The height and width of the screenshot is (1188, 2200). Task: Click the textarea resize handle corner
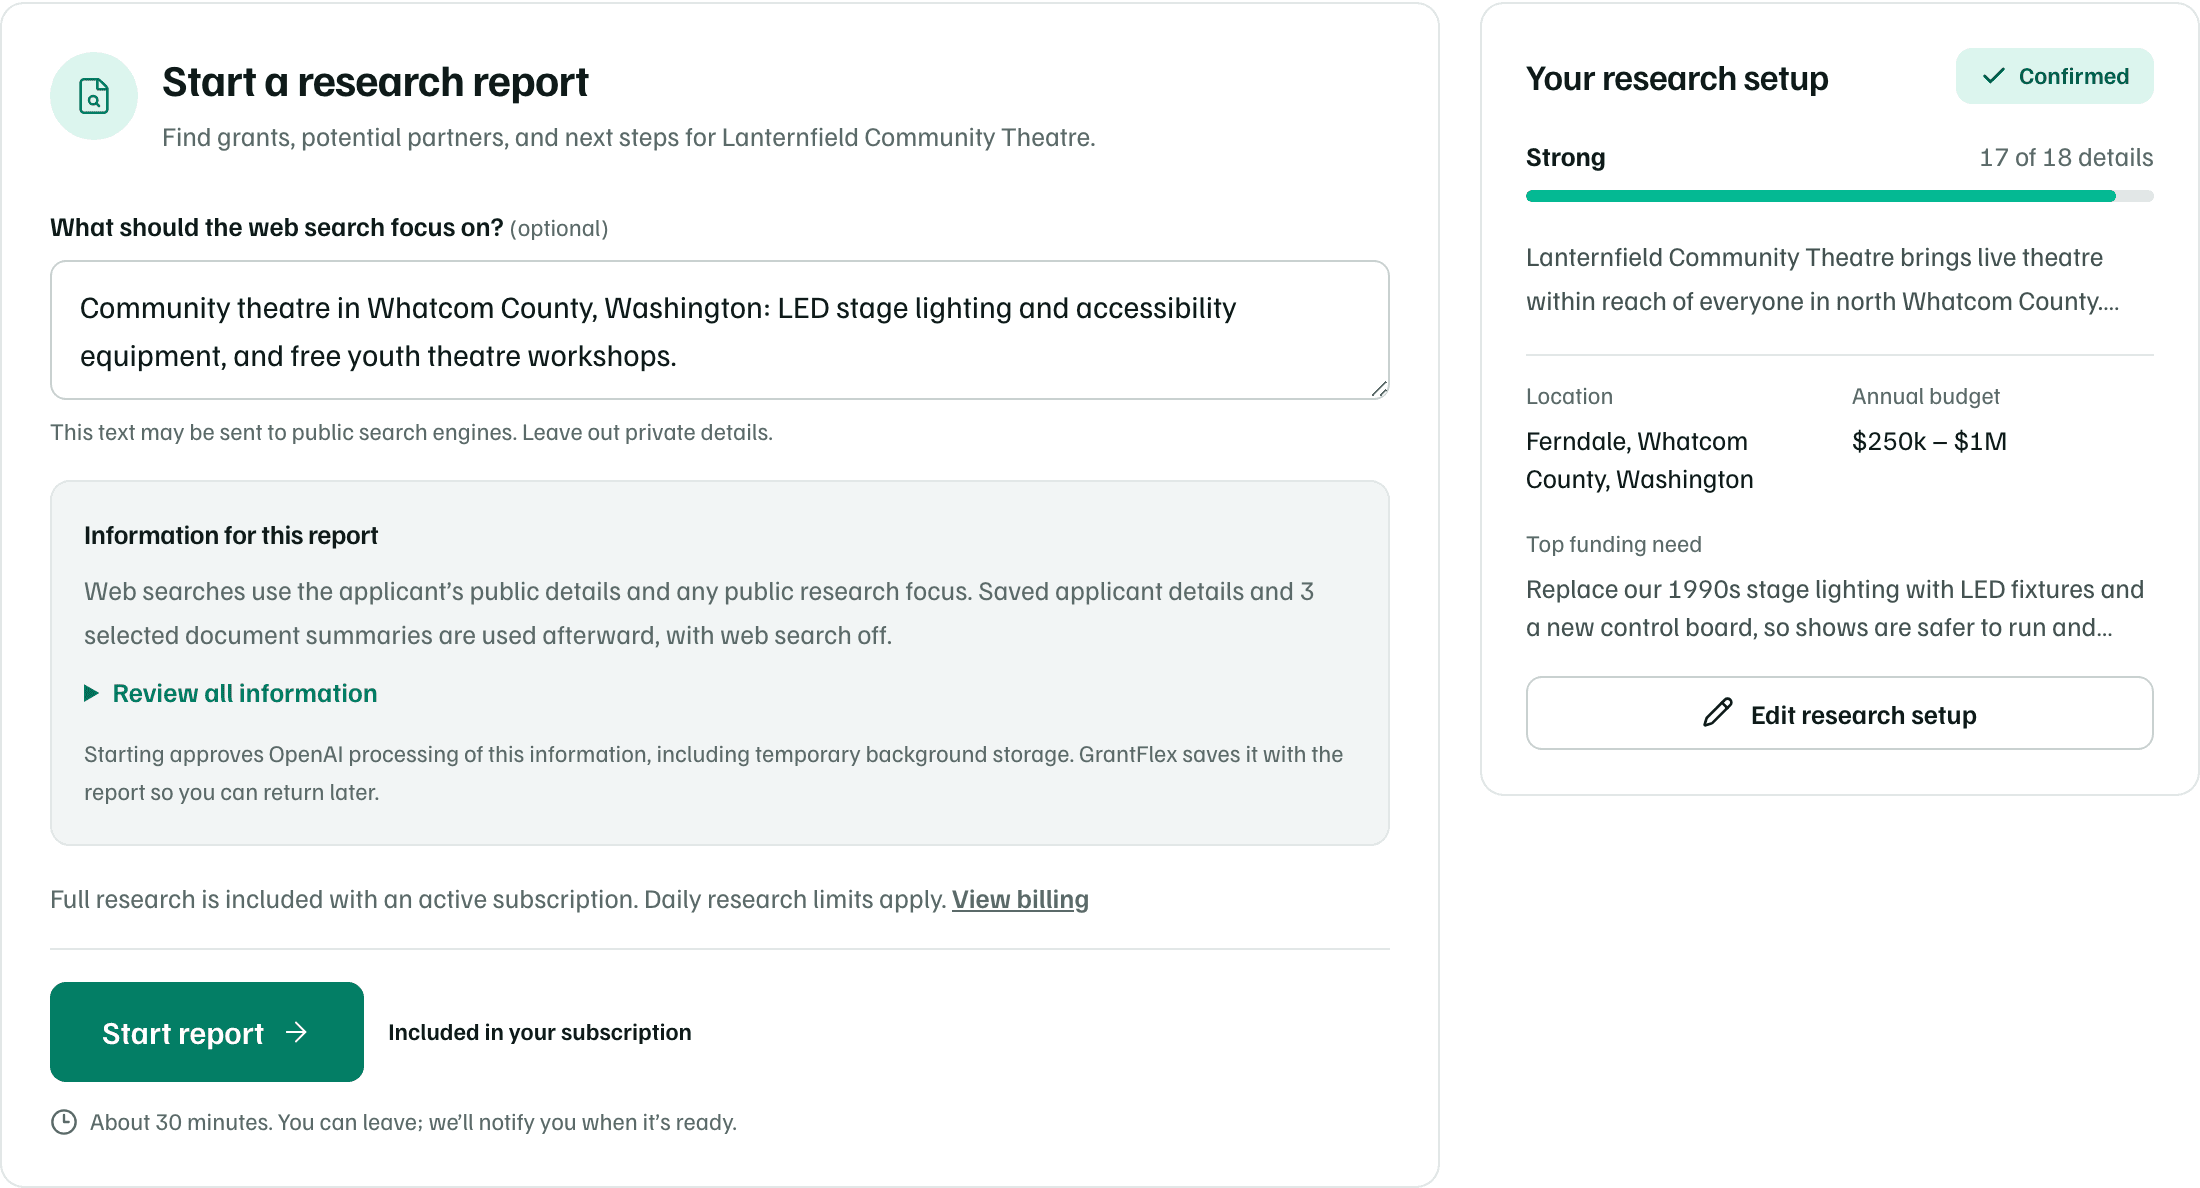tap(1379, 389)
